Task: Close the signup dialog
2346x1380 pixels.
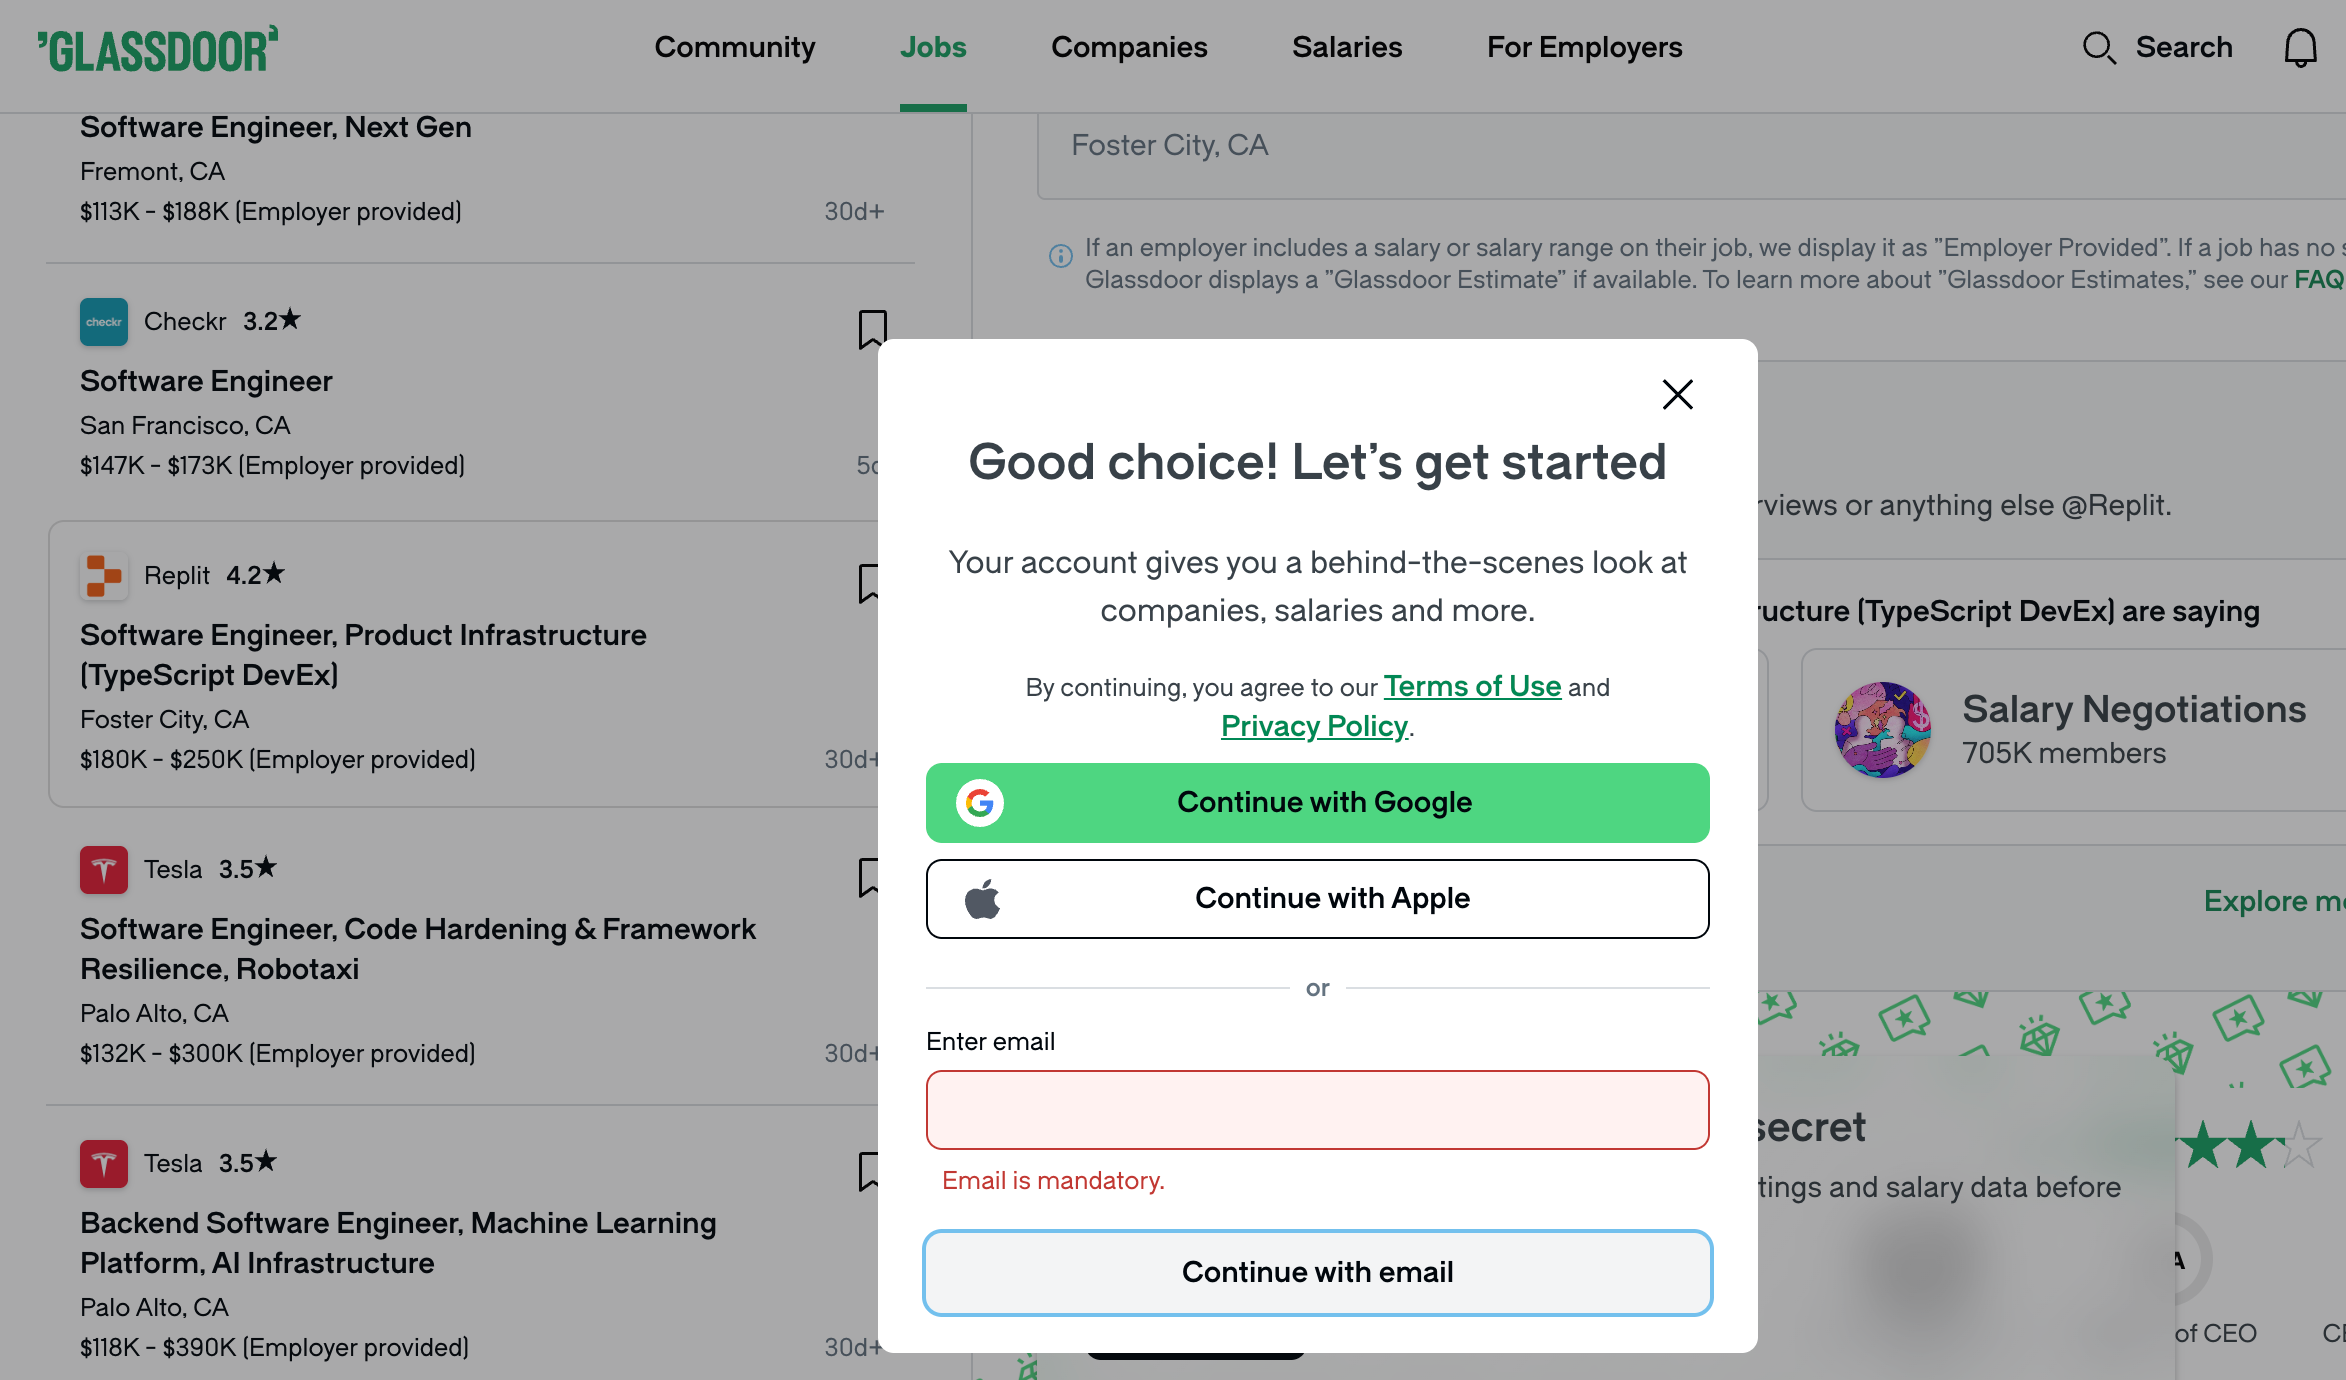Action: (1677, 394)
